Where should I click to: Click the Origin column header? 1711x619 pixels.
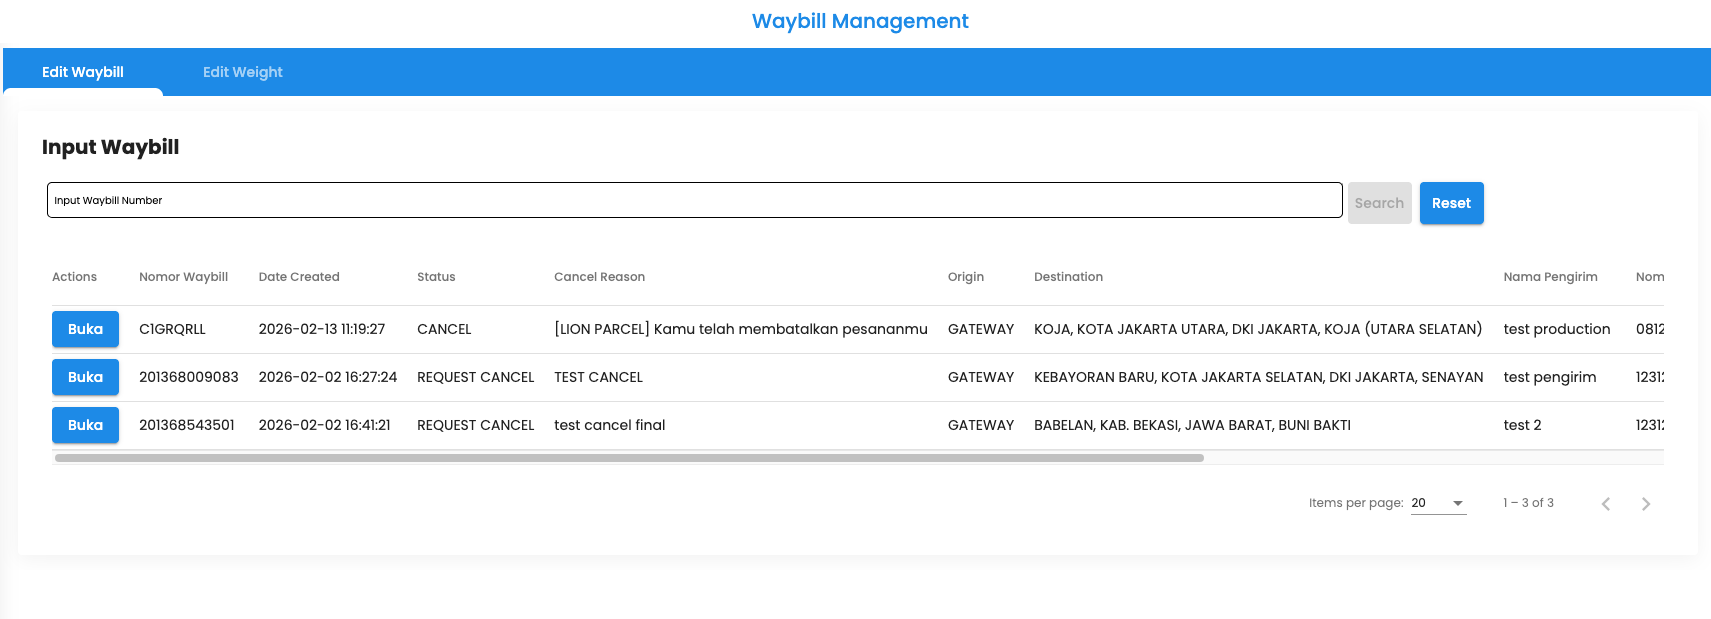pyautogui.click(x=965, y=277)
